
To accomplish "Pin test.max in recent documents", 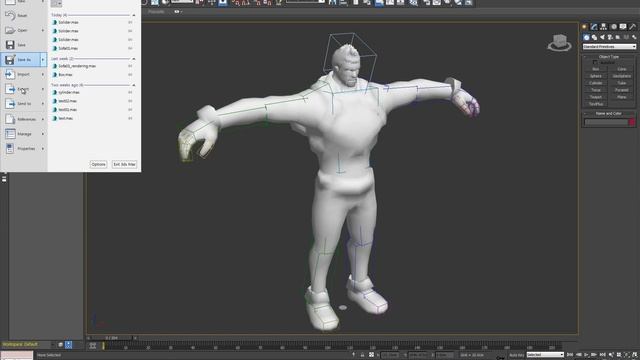I will click(x=130, y=118).
